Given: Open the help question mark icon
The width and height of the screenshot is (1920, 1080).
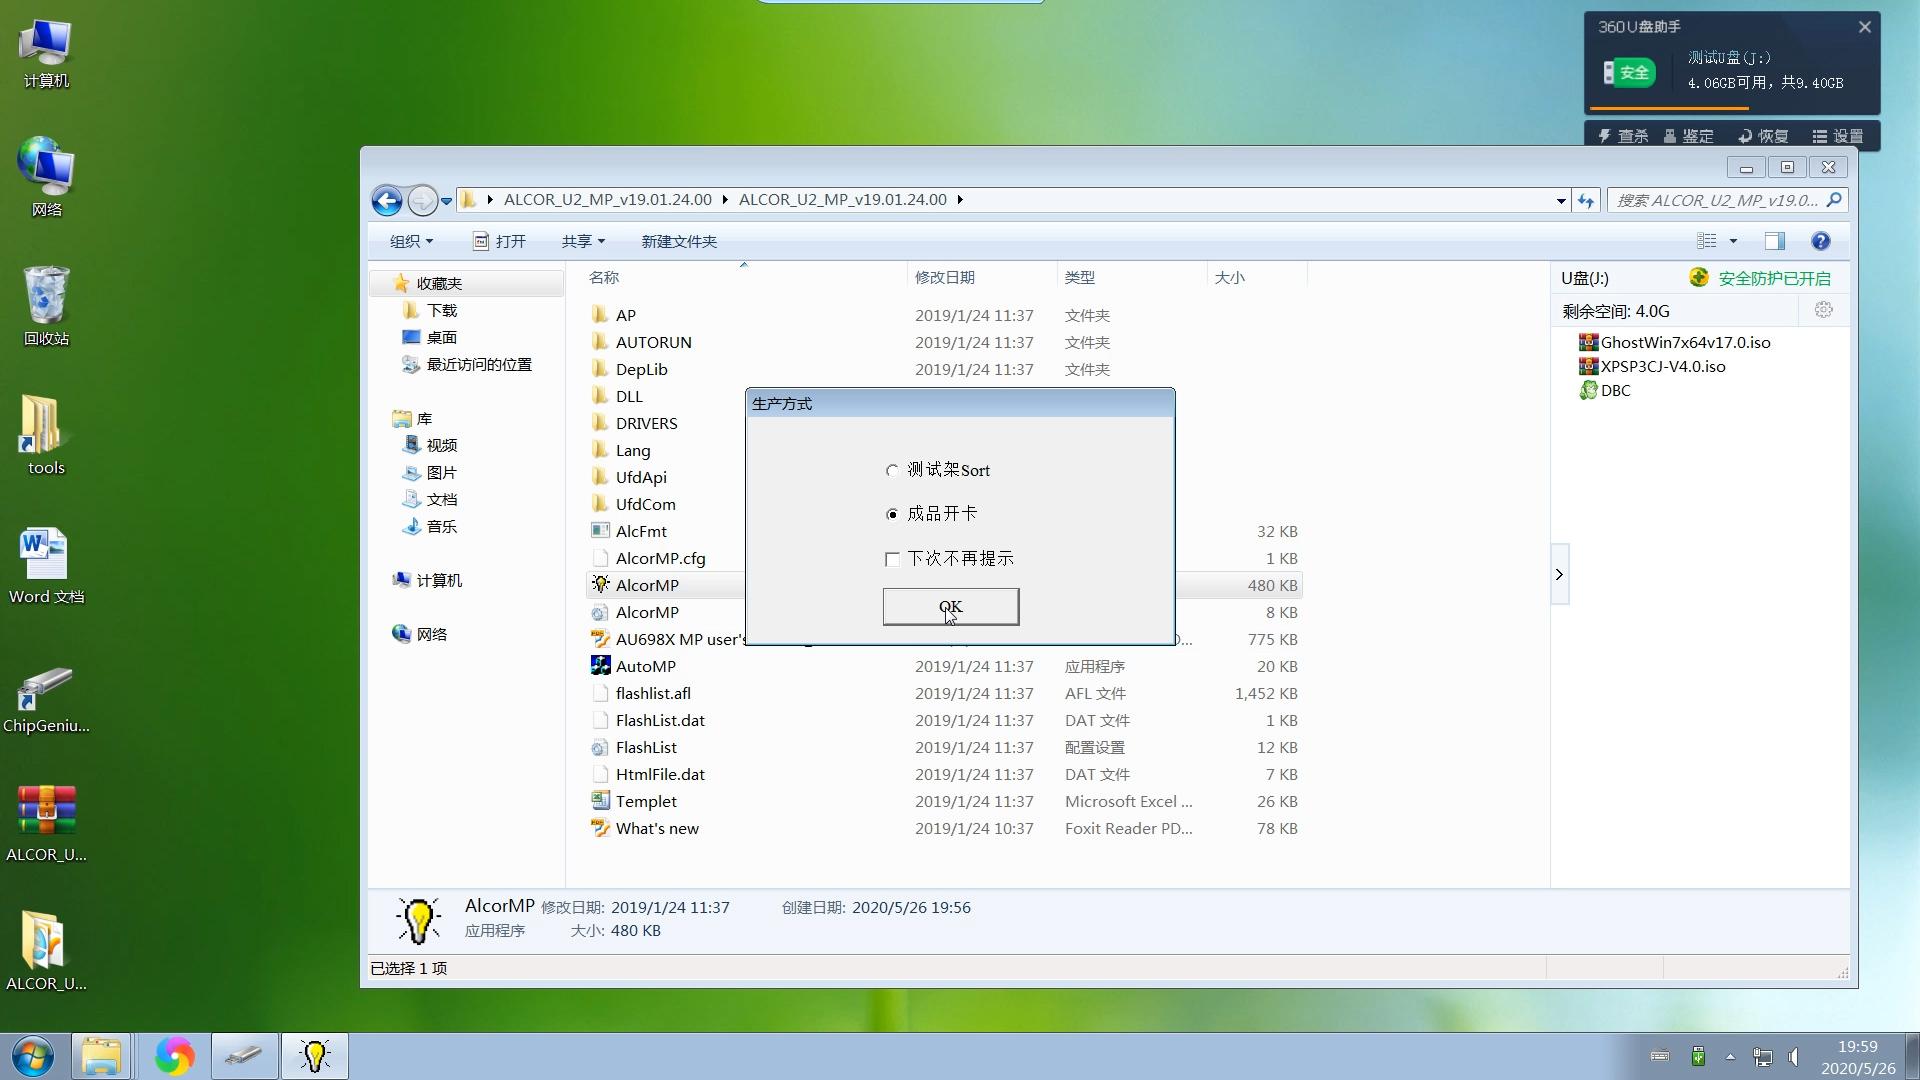Looking at the screenshot, I should coord(1820,241).
